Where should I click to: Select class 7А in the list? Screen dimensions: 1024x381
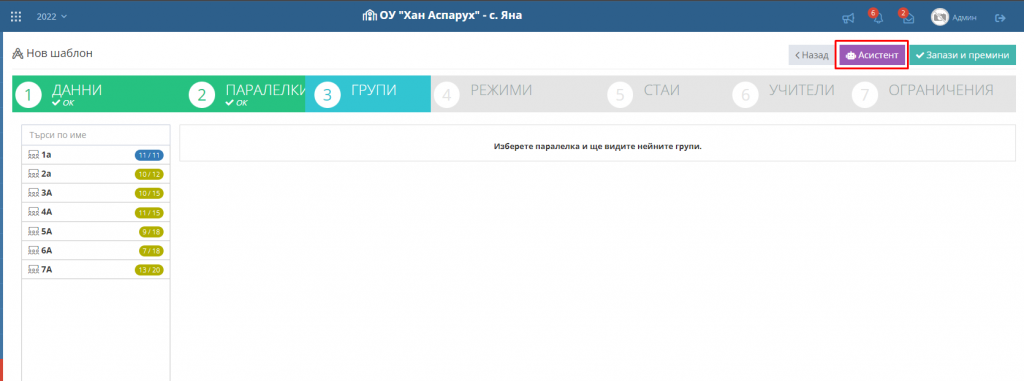[96, 269]
